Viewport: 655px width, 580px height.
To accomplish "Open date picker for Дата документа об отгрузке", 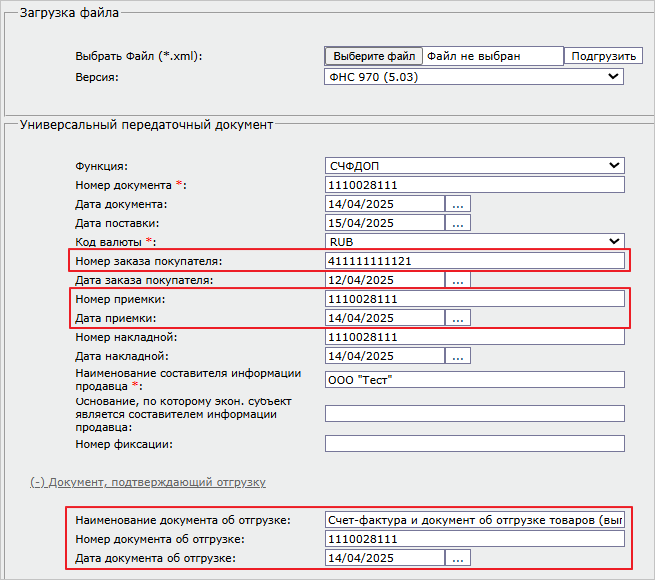I will (x=458, y=558).
